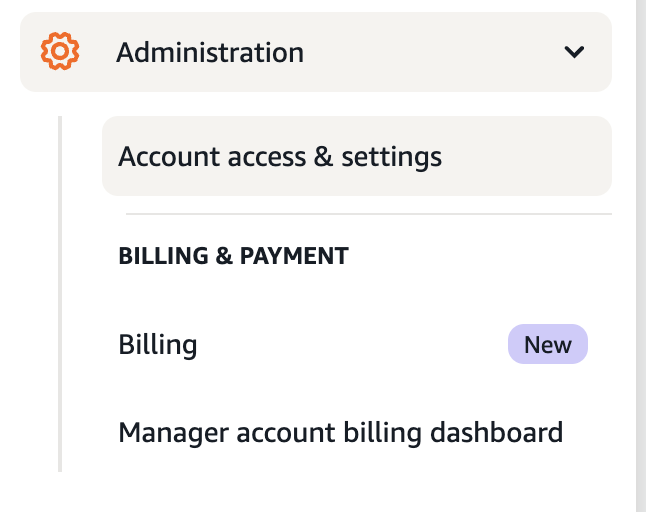The height and width of the screenshot is (512, 646).
Task: Select the Administration menu label
Action: pyautogui.click(x=210, y=52)
